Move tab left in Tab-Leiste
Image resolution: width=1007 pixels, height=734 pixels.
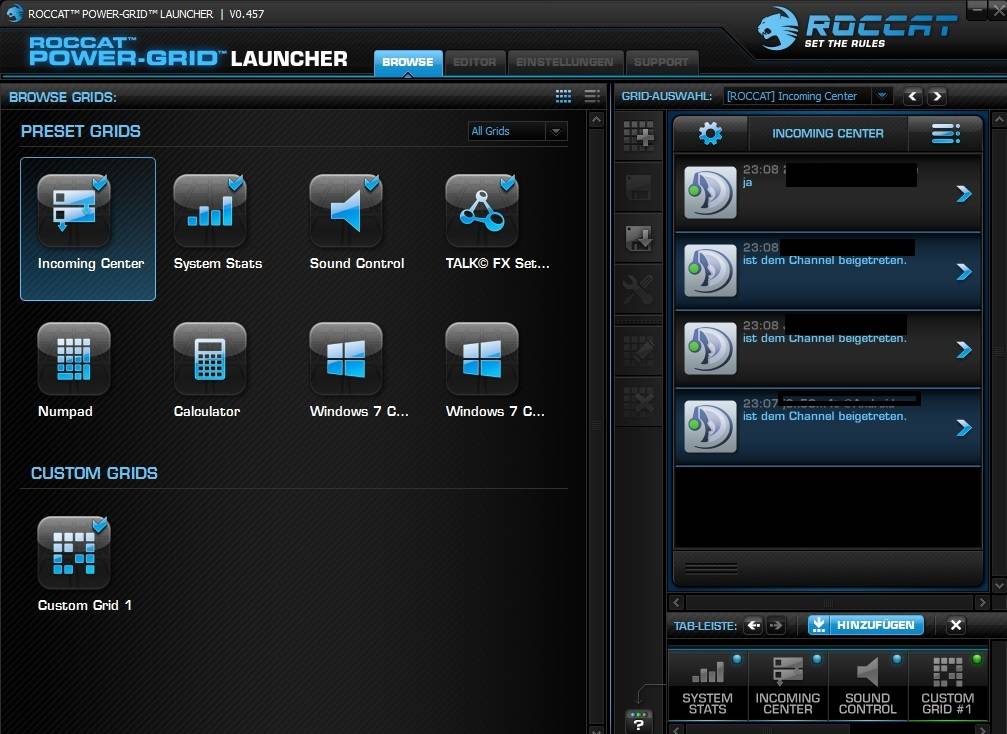tap(754, 625)
